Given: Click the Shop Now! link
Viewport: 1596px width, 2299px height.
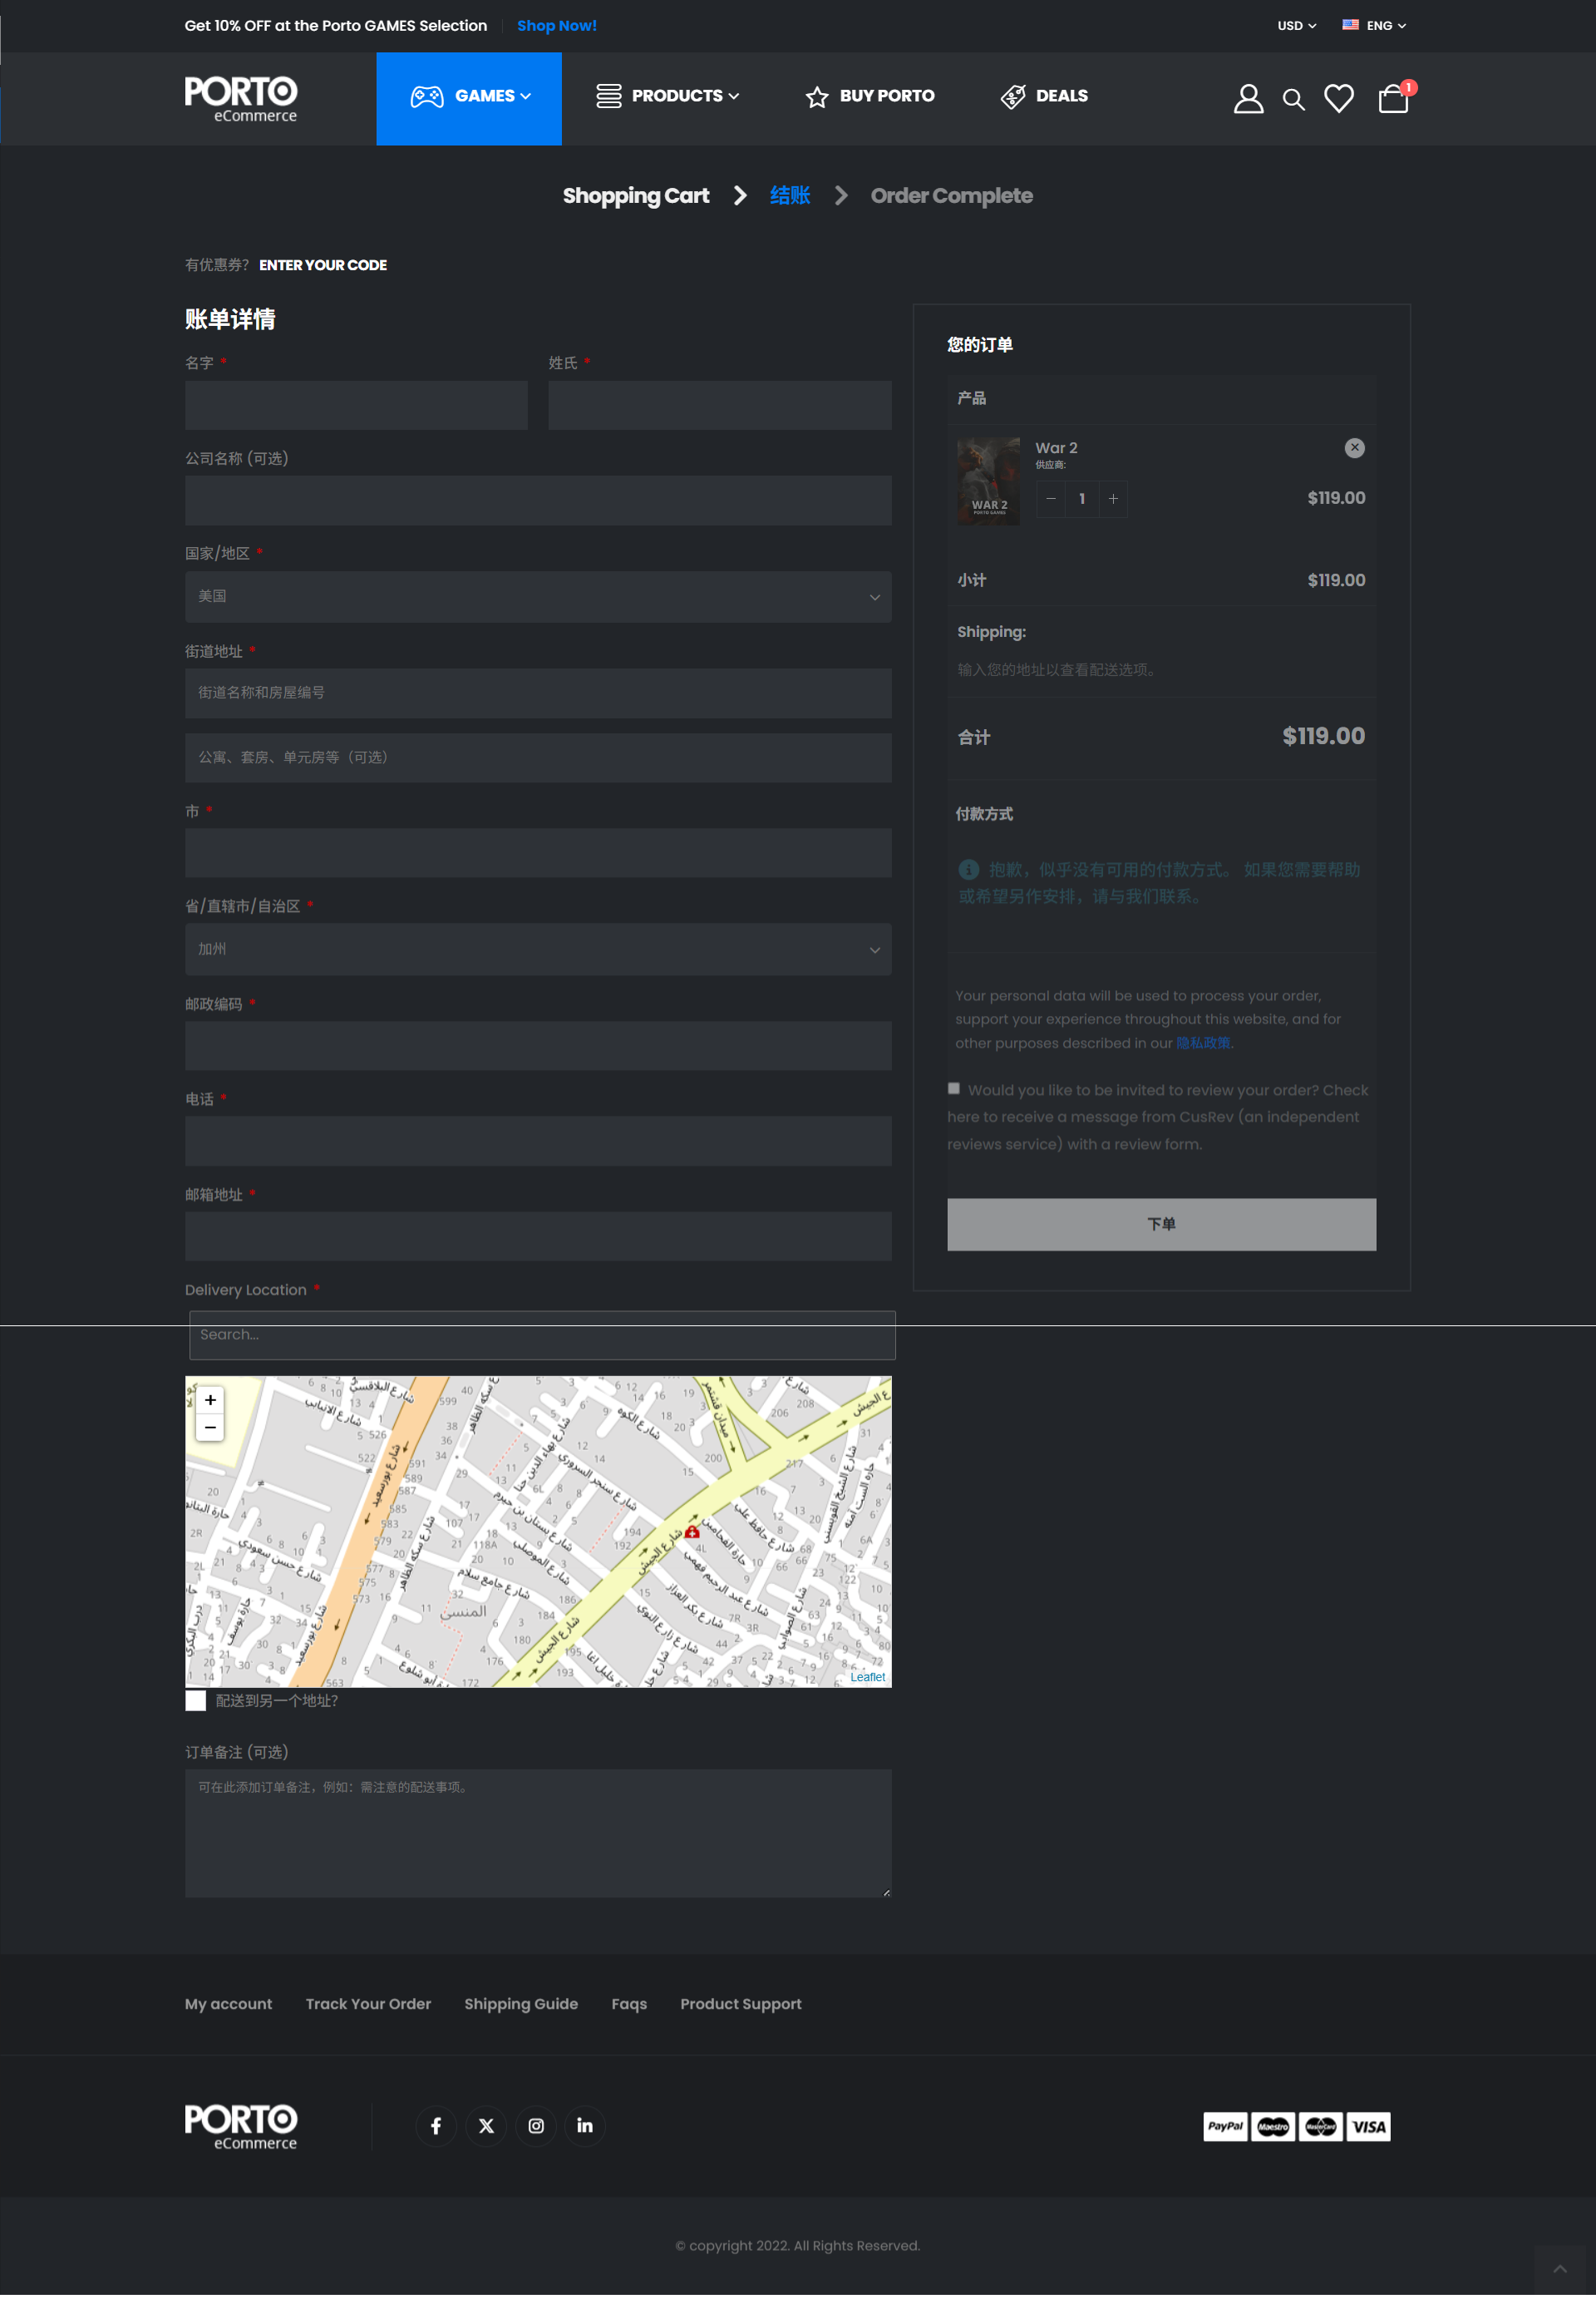Looking at the screenshot, I should [x=556, y=26].
